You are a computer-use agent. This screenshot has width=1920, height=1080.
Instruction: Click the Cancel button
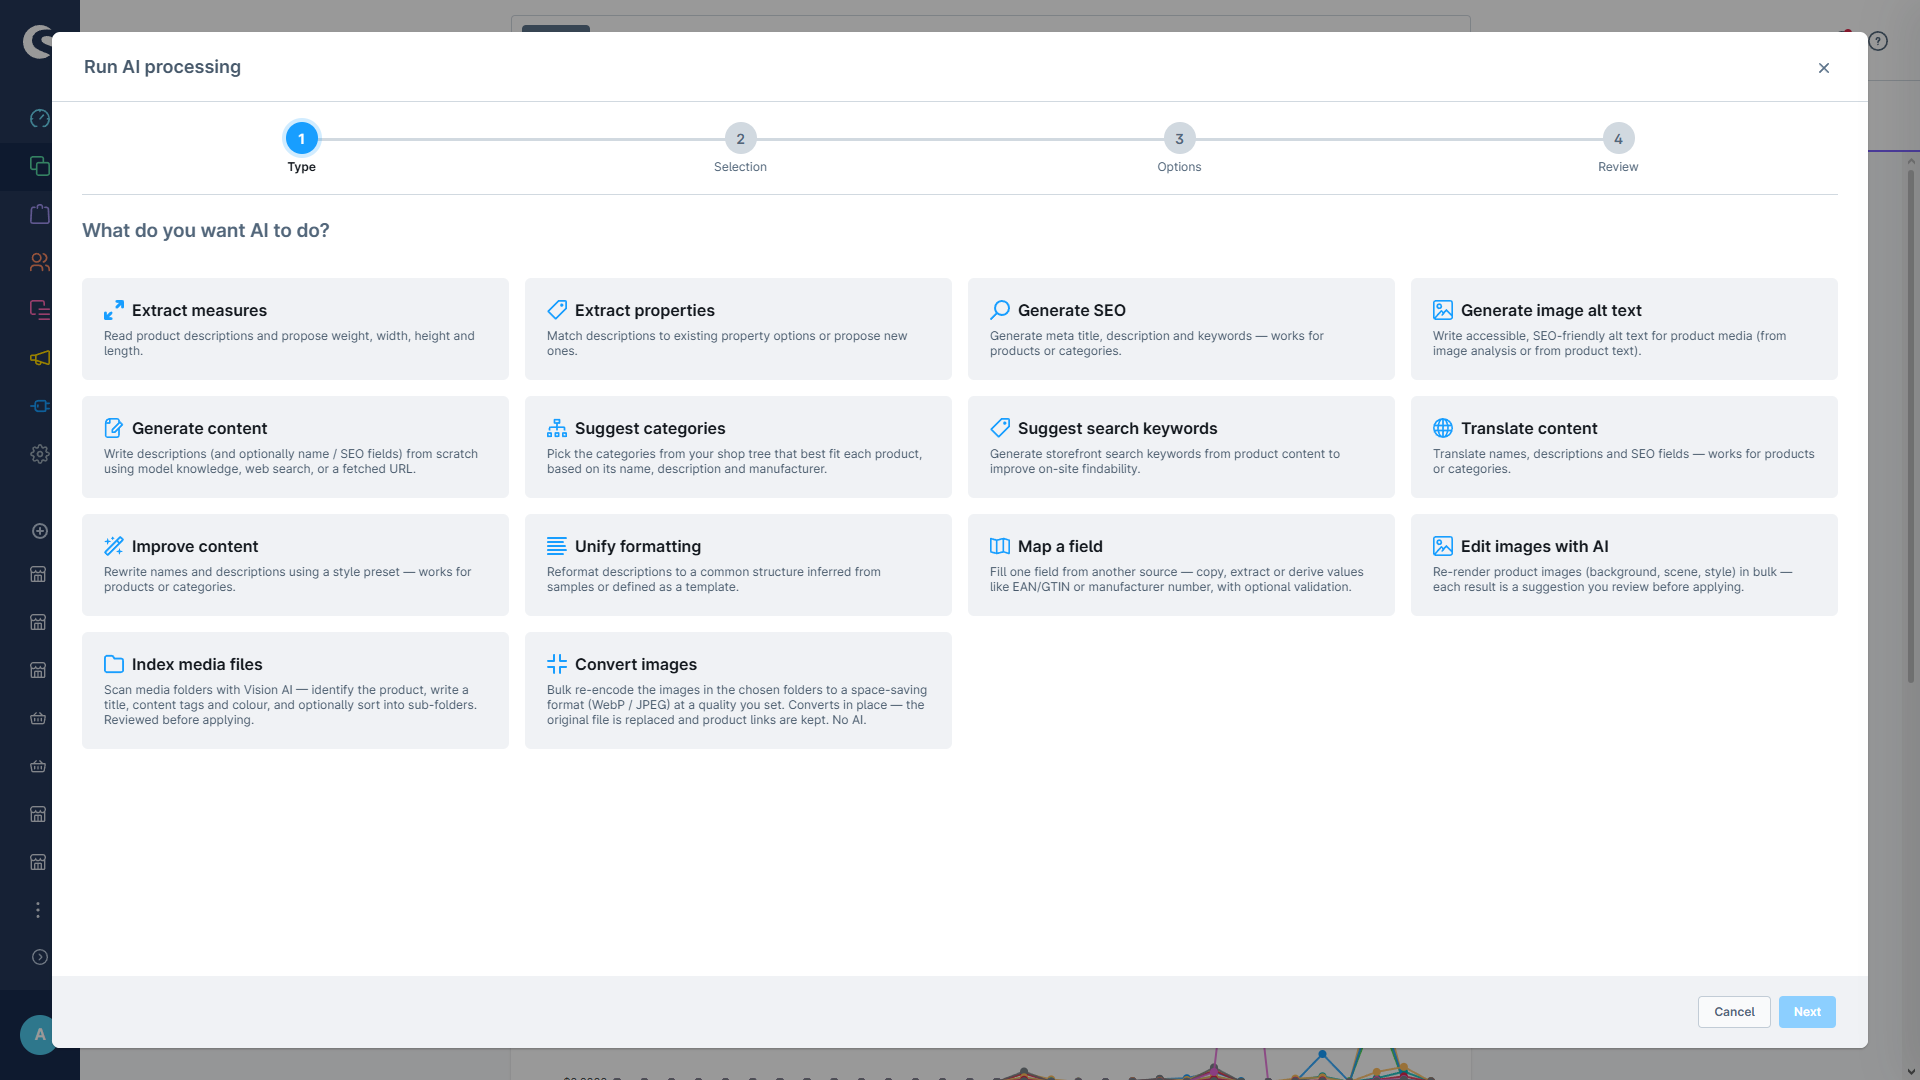pos(1734,1012)
